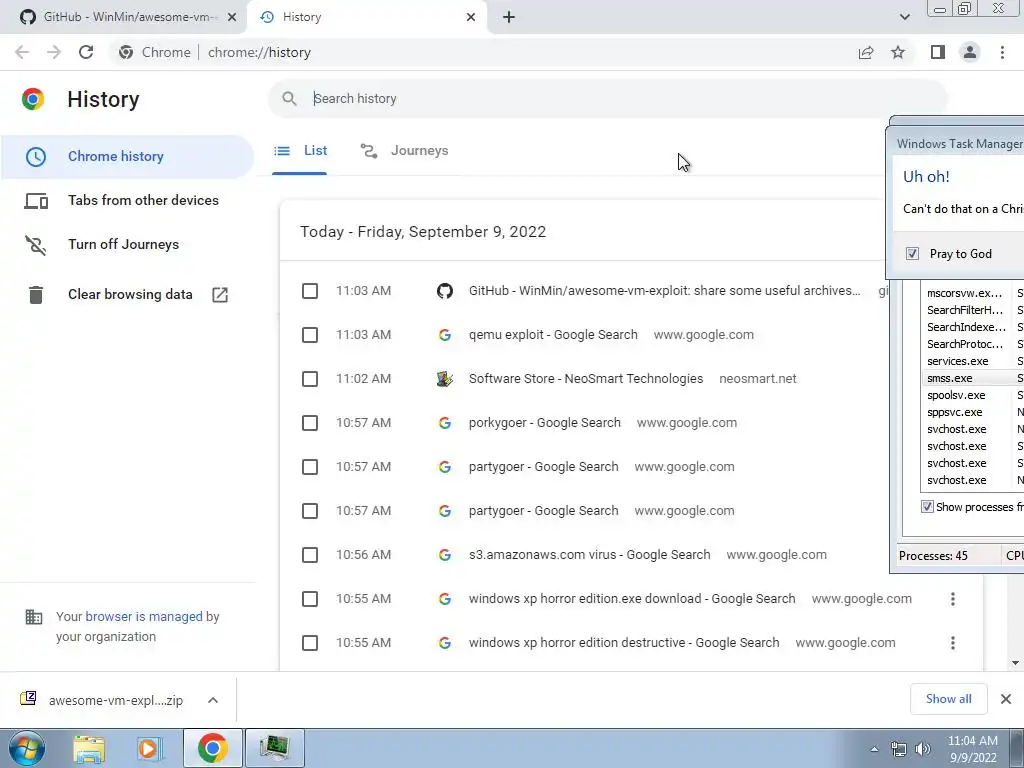Open qemu exploit Google Search link
The width and height of the screenshot is (1024, 768).
point(553,335)
